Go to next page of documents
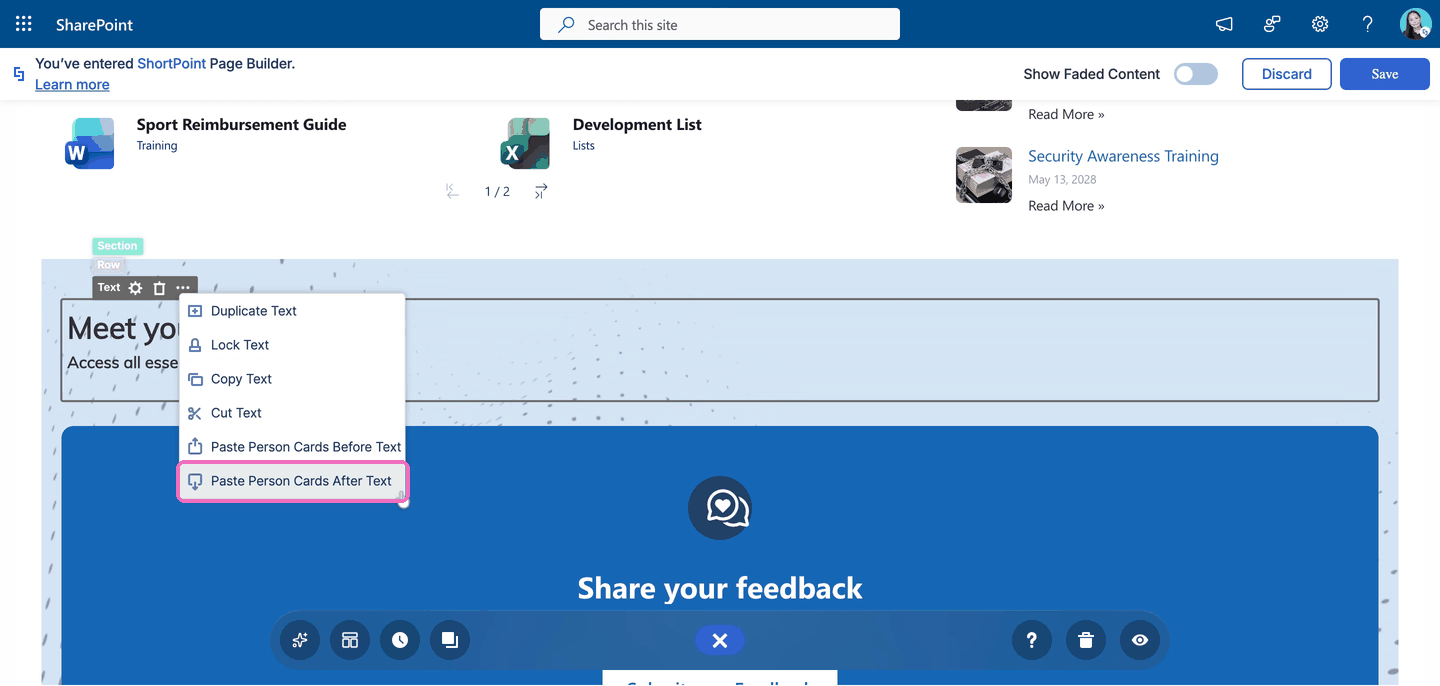Image resolution: width=1440 pixels, height=686 pixels. pos(541,191)
